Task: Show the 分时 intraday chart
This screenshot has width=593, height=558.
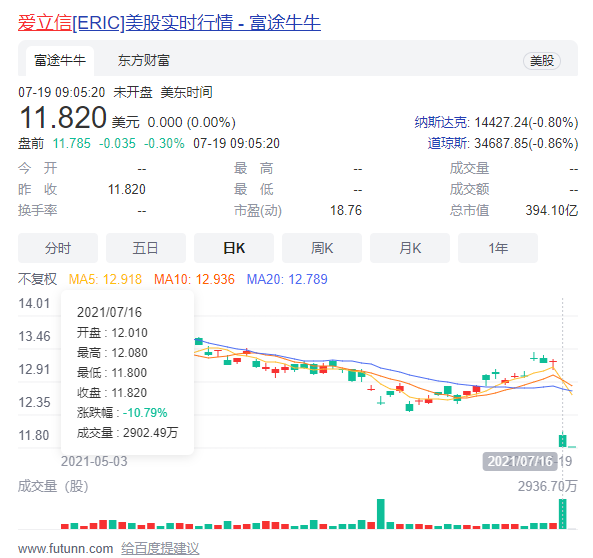Action: click(58, 248)
